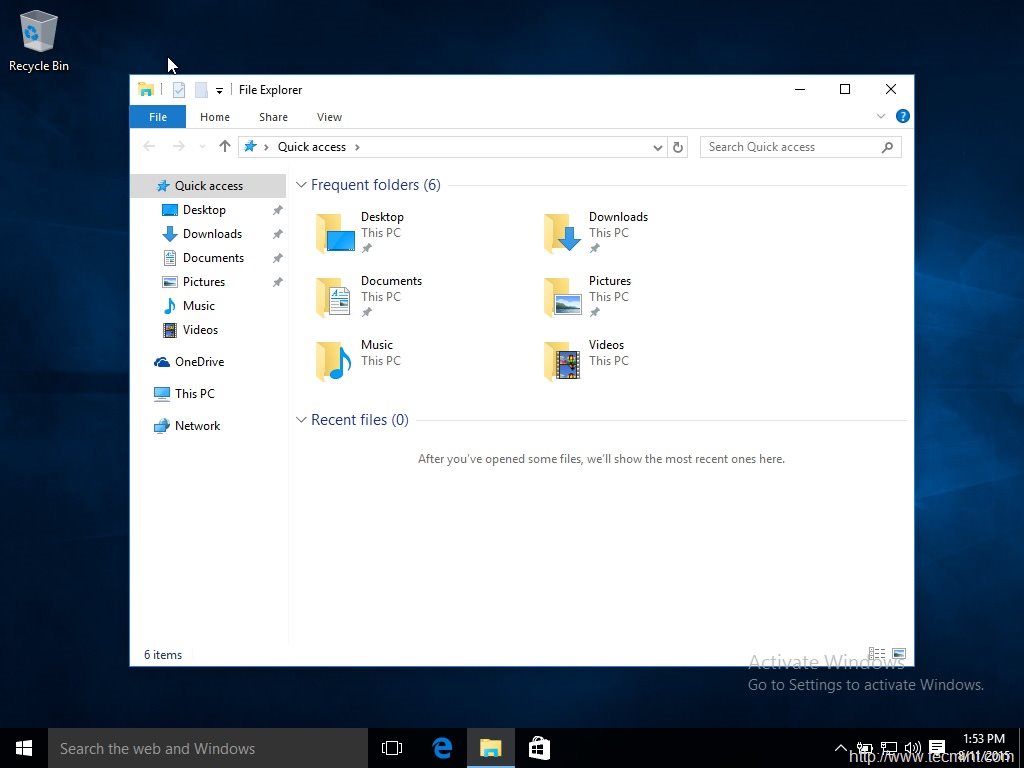
Task: Expand the Recent files section
Action: click(x=301, y=420)
